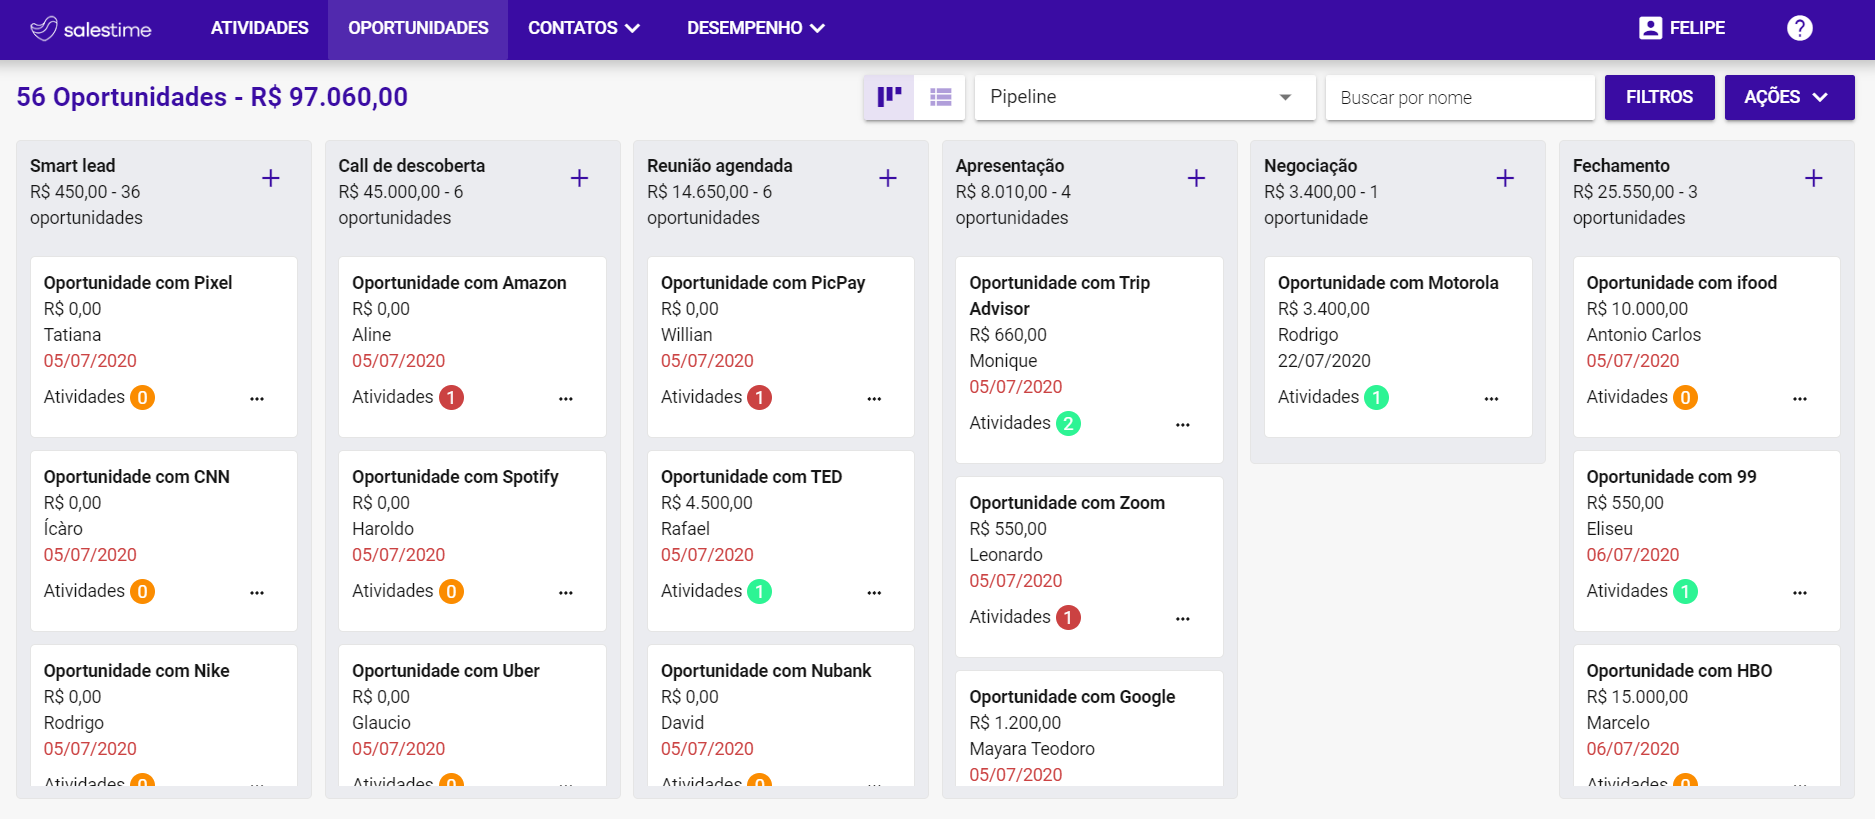The height and width of the screenshot is (819, 1875).
Task: Click activities badge on Amazon card
Action: [x=452, y=398]
